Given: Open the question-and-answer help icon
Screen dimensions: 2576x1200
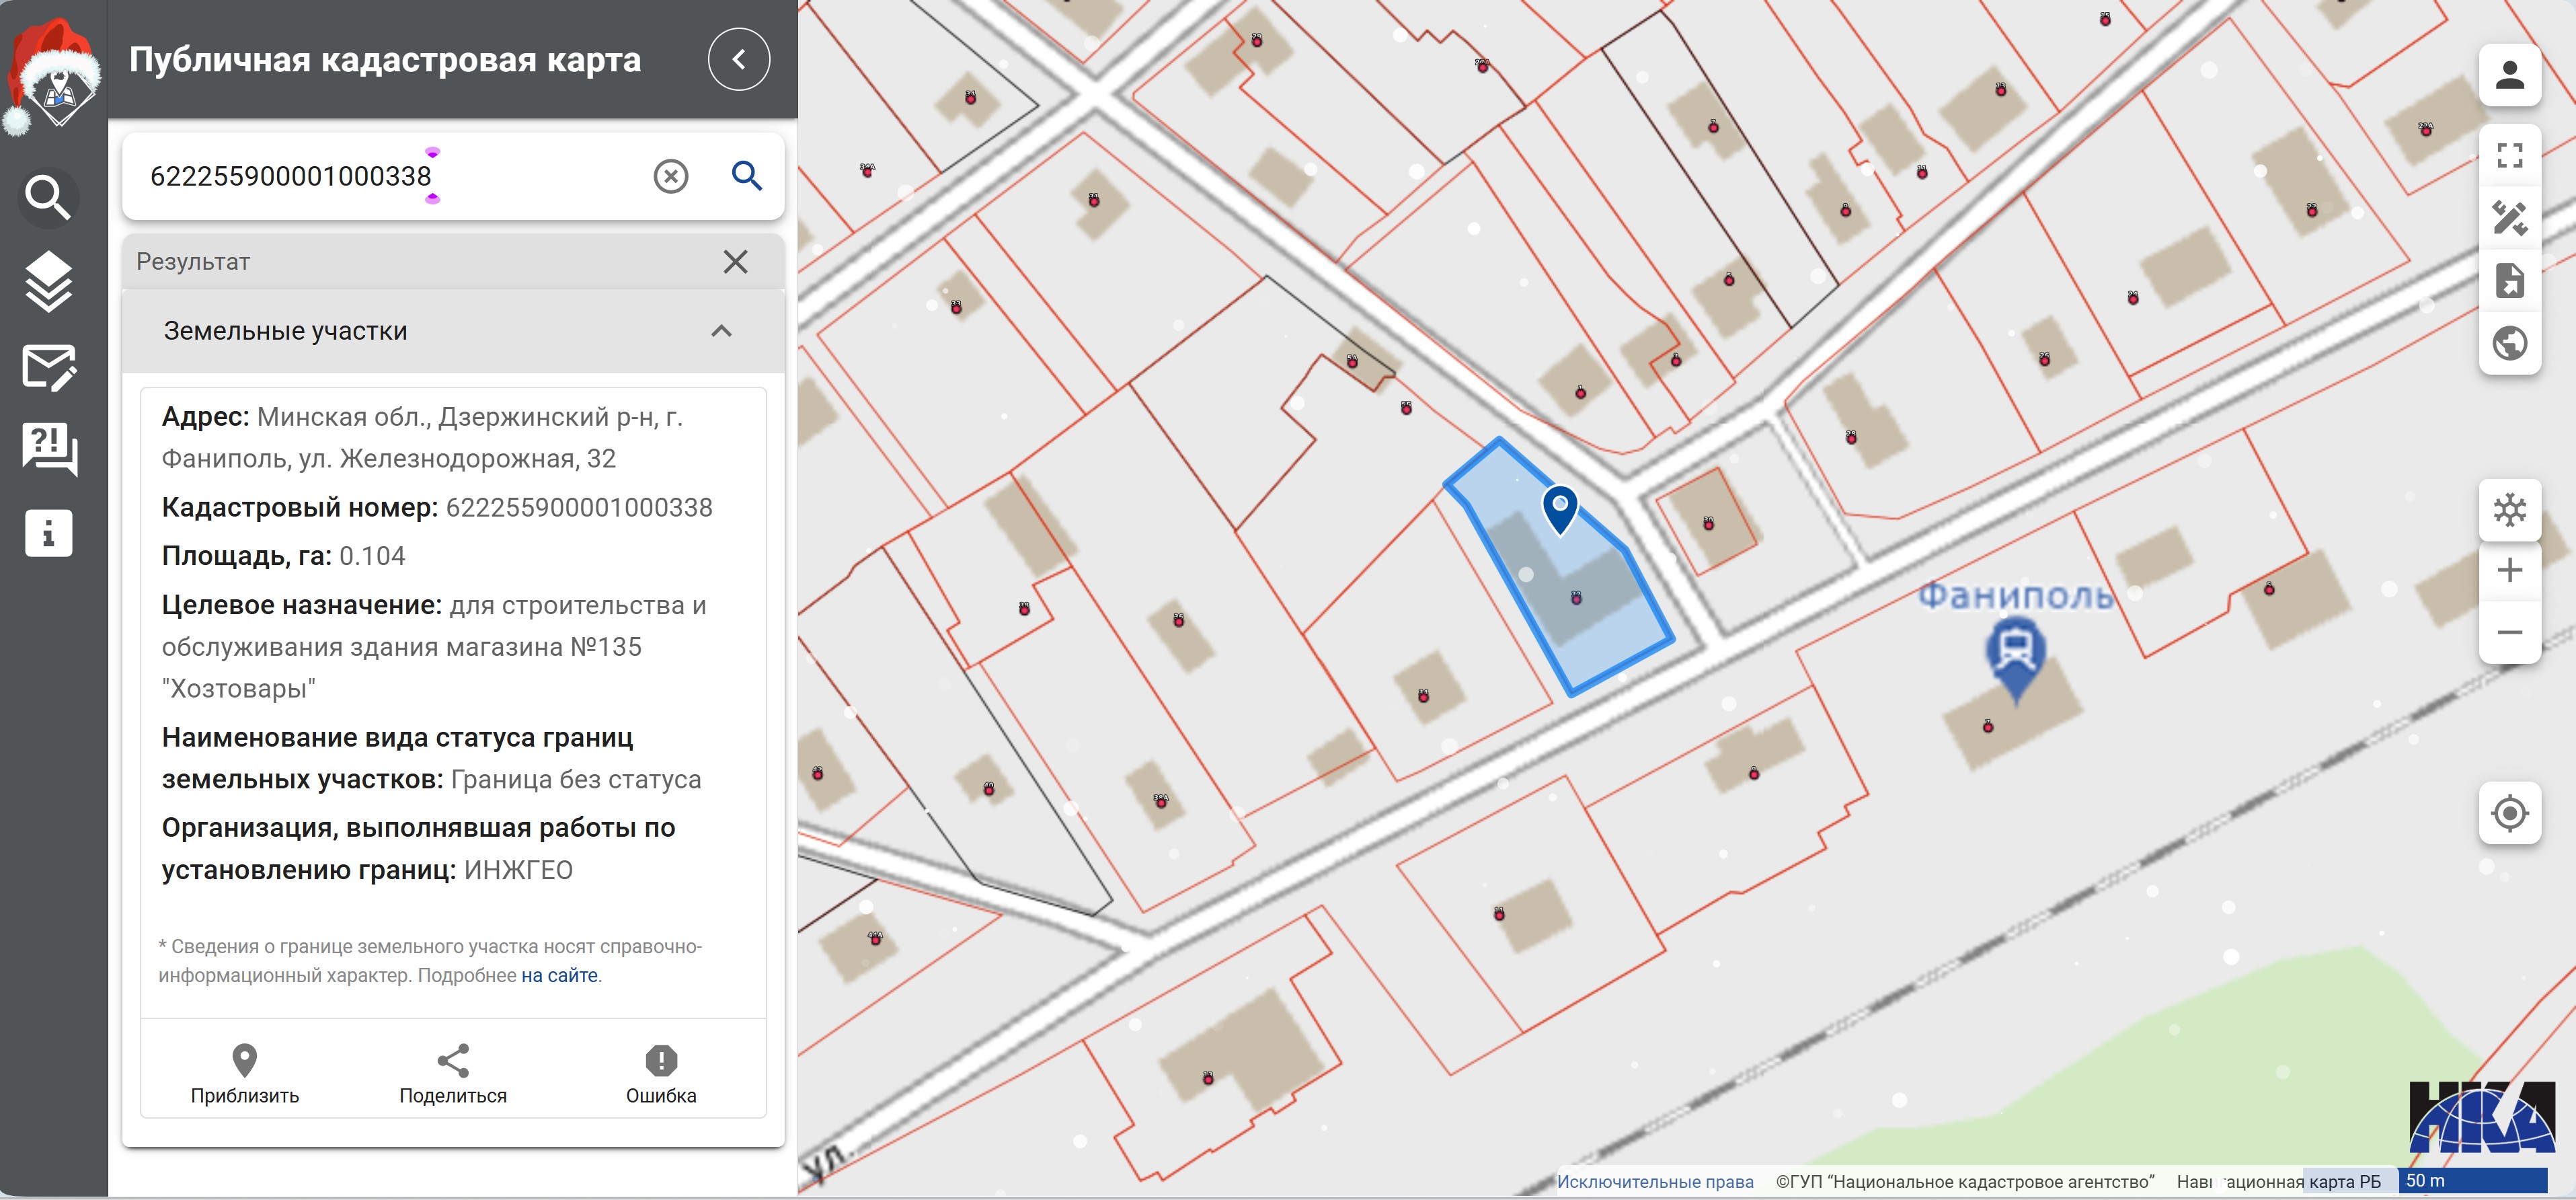Looking at the screenshot, I should point(48,449).
